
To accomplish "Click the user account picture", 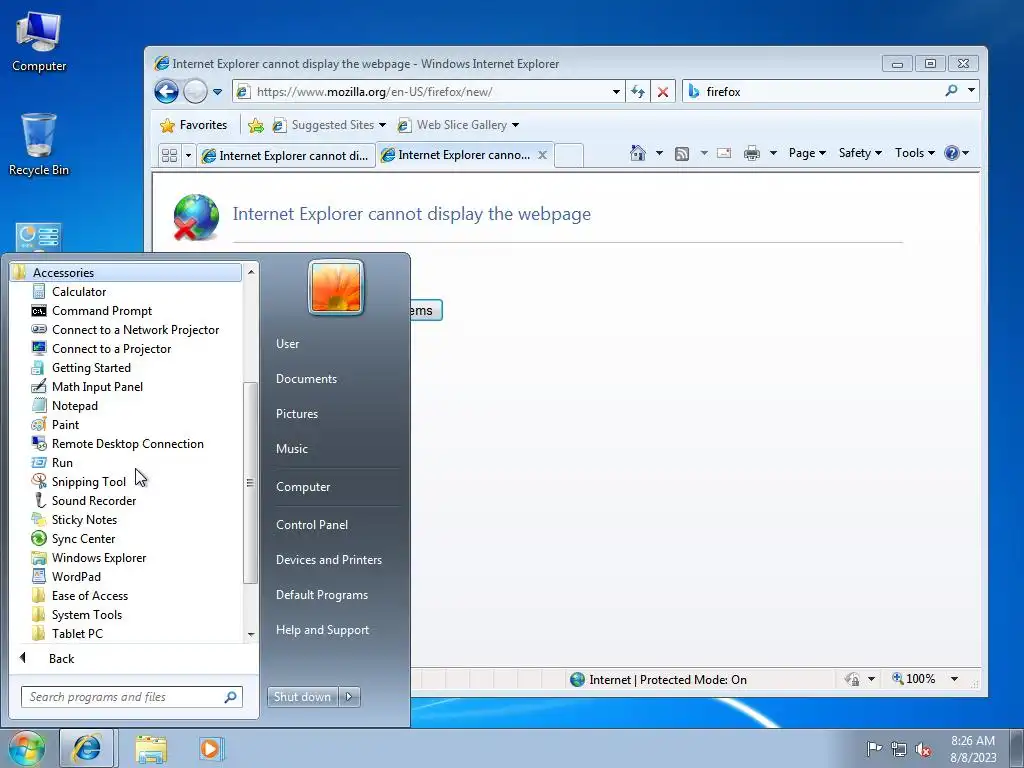I will [x=336, y=287].
